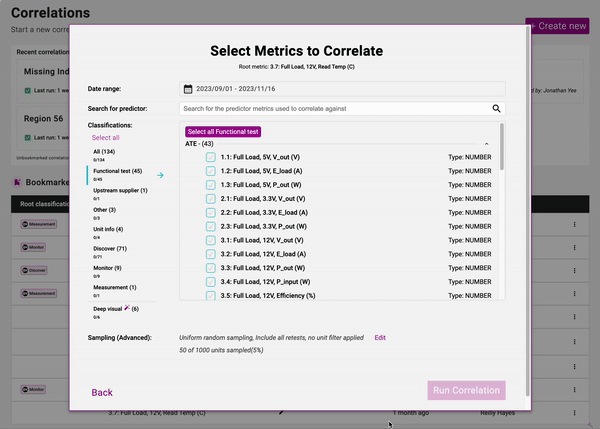The width and height of the screenshot is (600, 429).
Task: Click the Uniform random sampling description
Action: coord(271,338)
